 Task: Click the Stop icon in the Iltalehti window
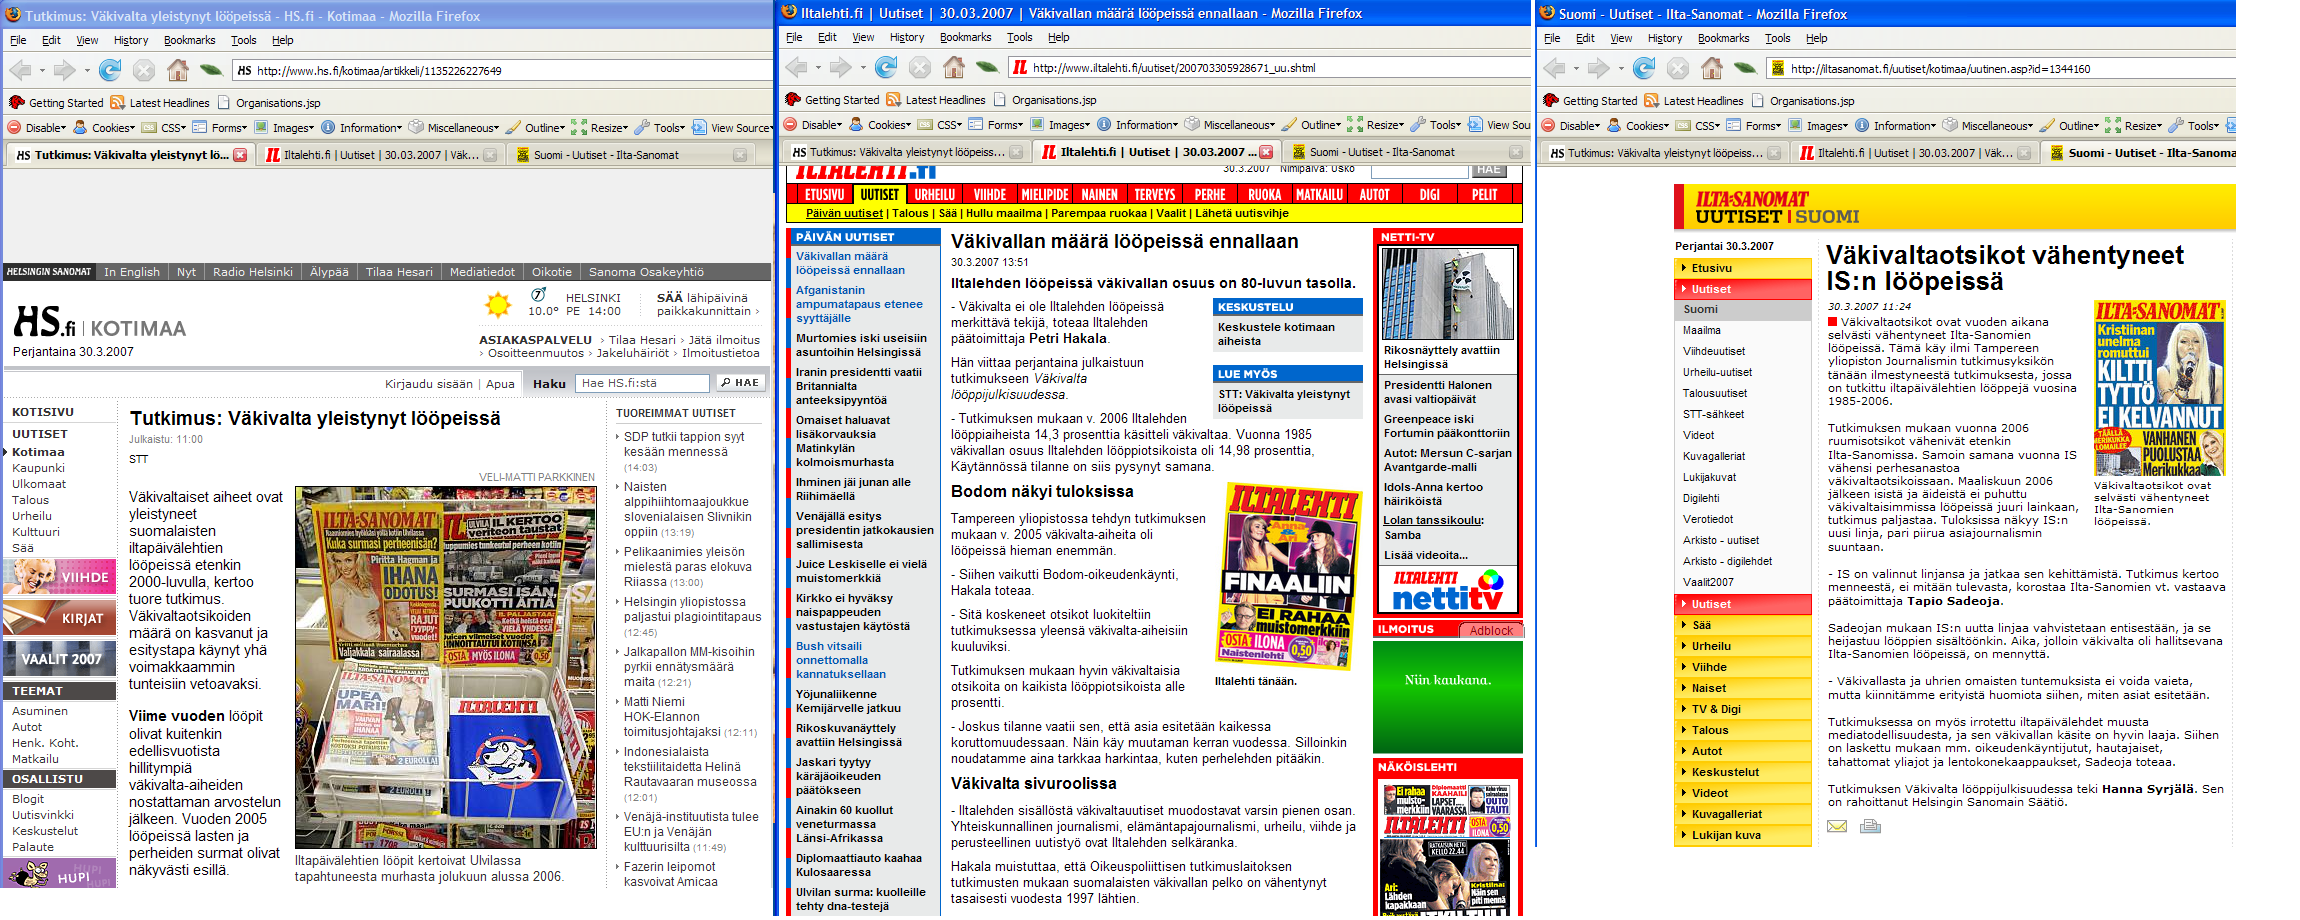click(x=920, y=67)
